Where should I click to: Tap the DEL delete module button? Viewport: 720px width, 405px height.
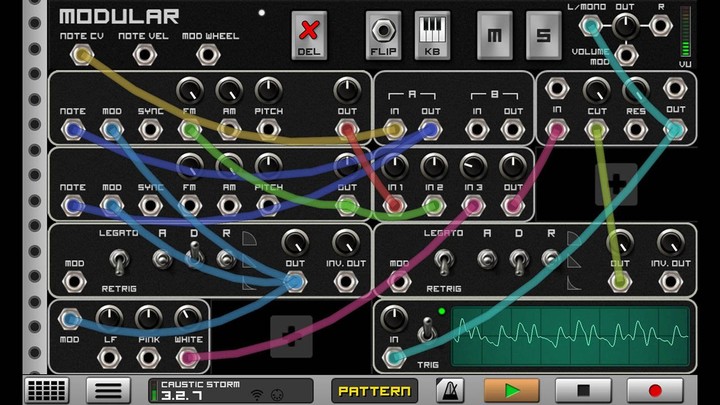tap(309, 36)
